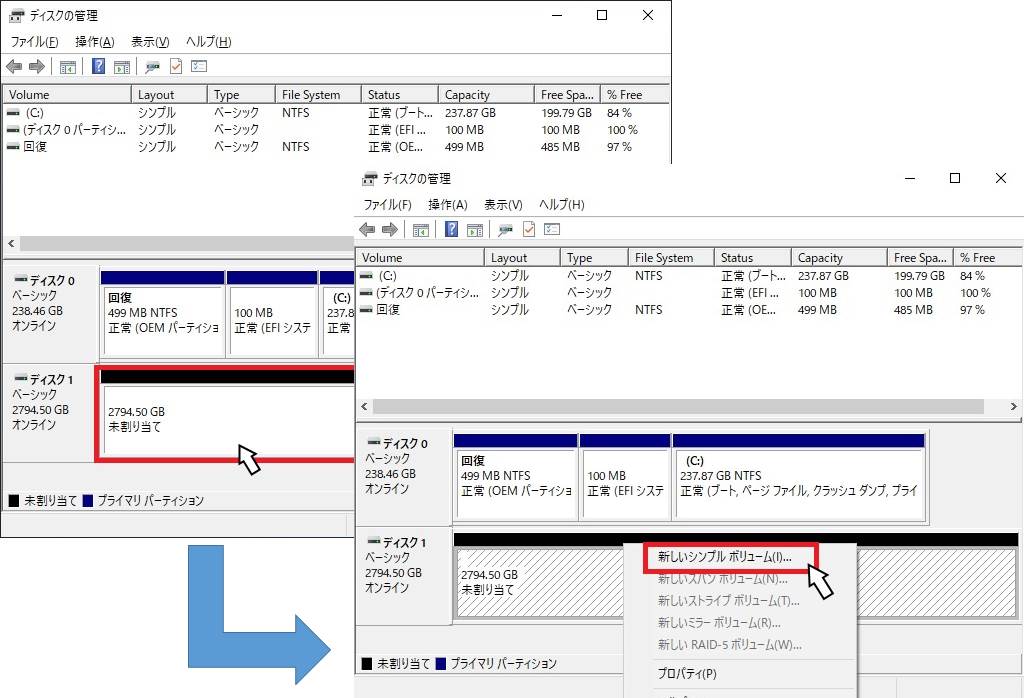This screenshot has width=1024, height=698.
Task: Click the red checkmark page icon in the back window
Action: 176,67
